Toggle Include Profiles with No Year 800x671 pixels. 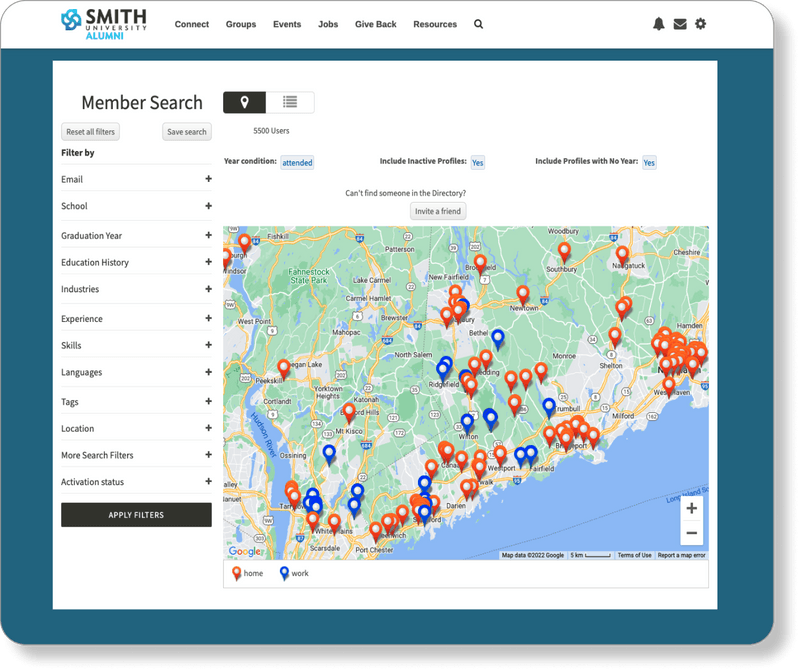point(648,161)
